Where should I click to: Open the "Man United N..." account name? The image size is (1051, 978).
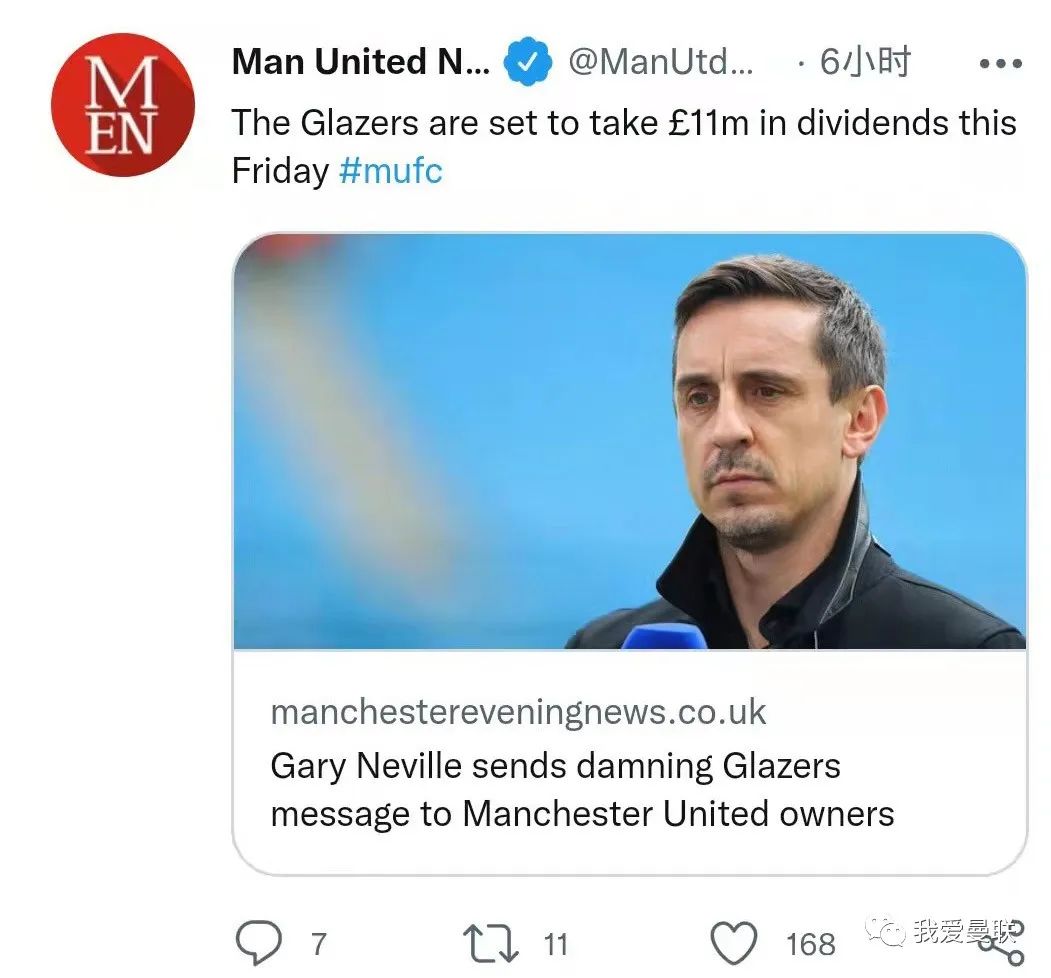click(361, 63)
